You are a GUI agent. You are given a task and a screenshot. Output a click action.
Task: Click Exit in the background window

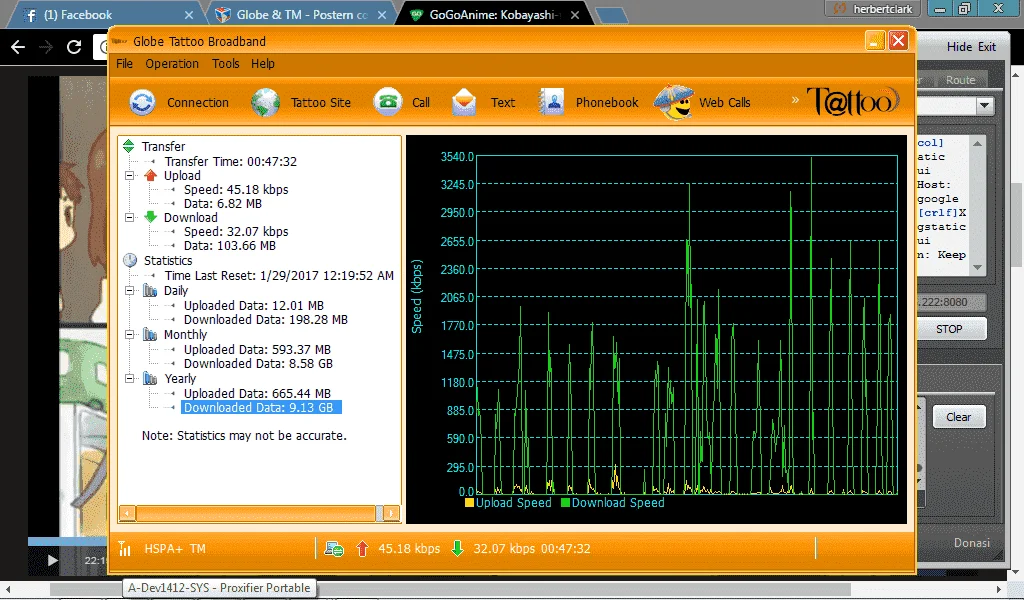[987, 46]
